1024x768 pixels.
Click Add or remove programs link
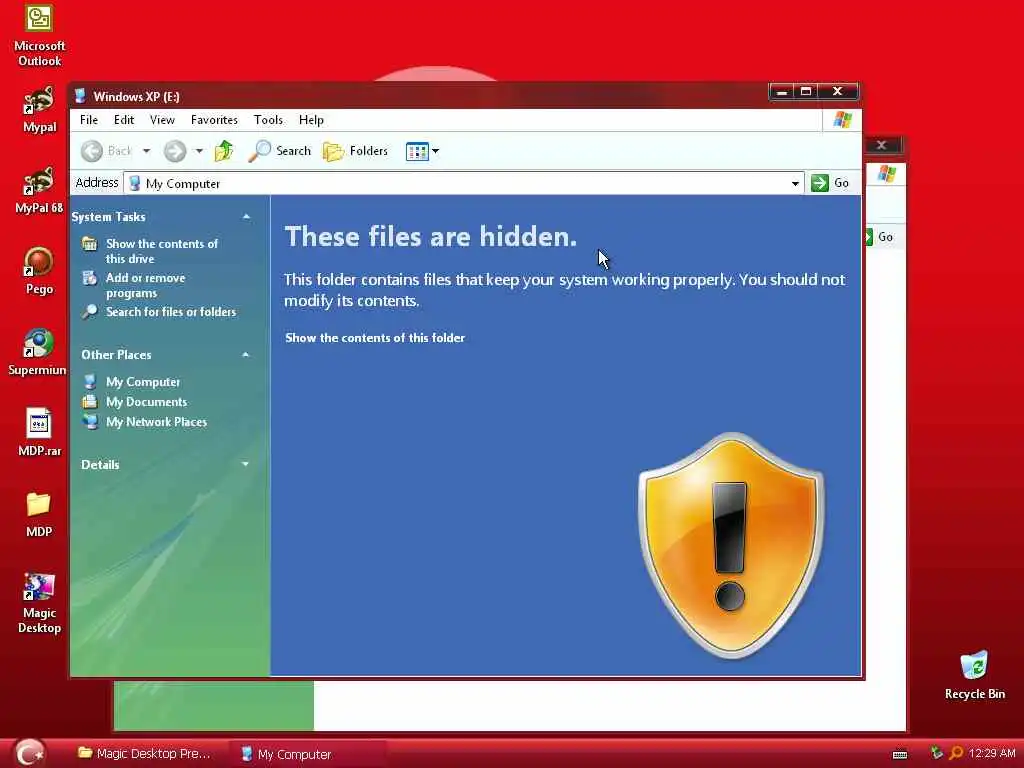tap(146, 285)
